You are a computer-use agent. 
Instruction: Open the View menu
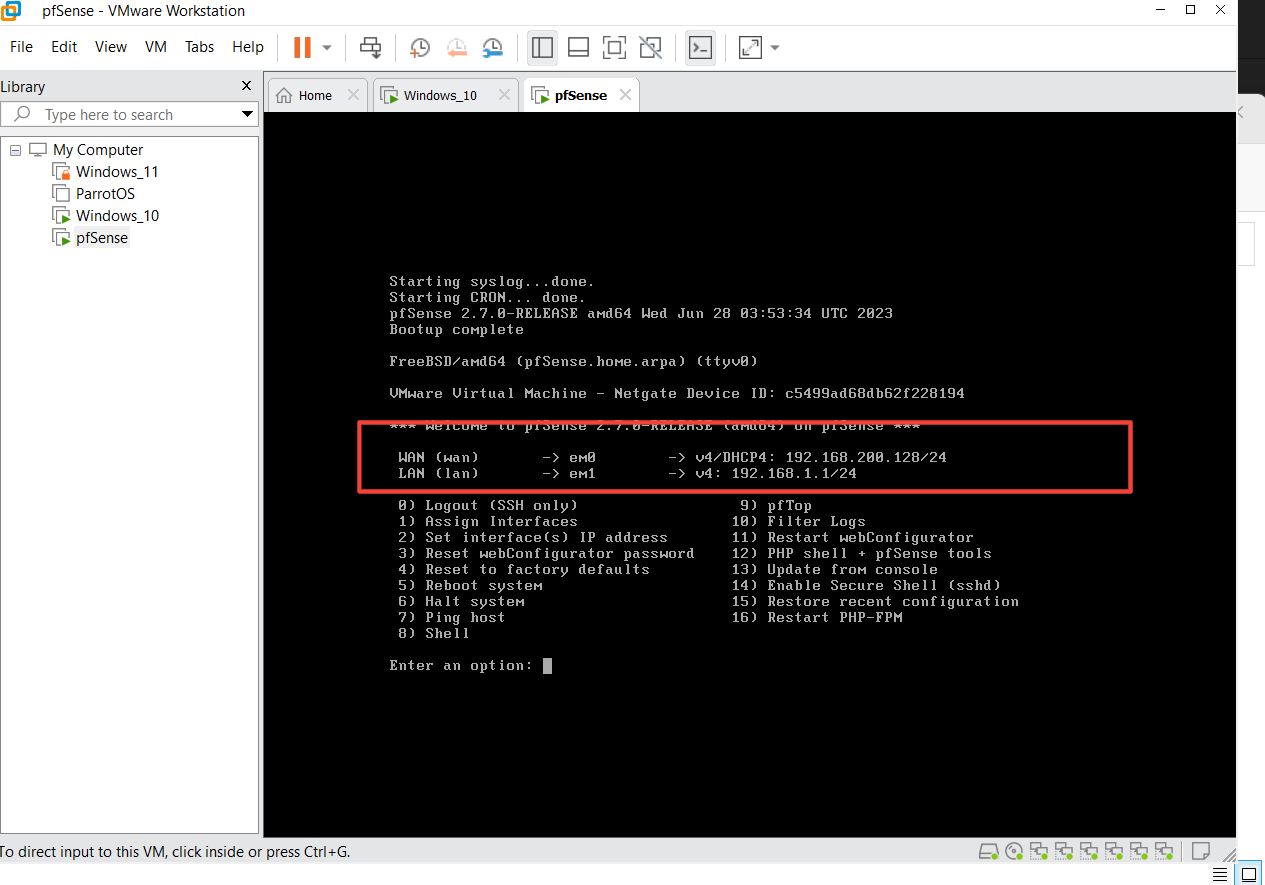pos(111,47)
